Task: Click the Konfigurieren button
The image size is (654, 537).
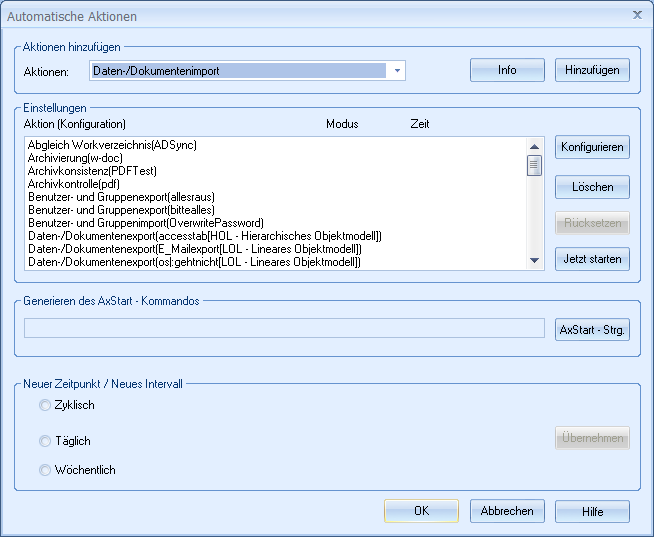Action: pyautogui.click(x=592, y=147)
